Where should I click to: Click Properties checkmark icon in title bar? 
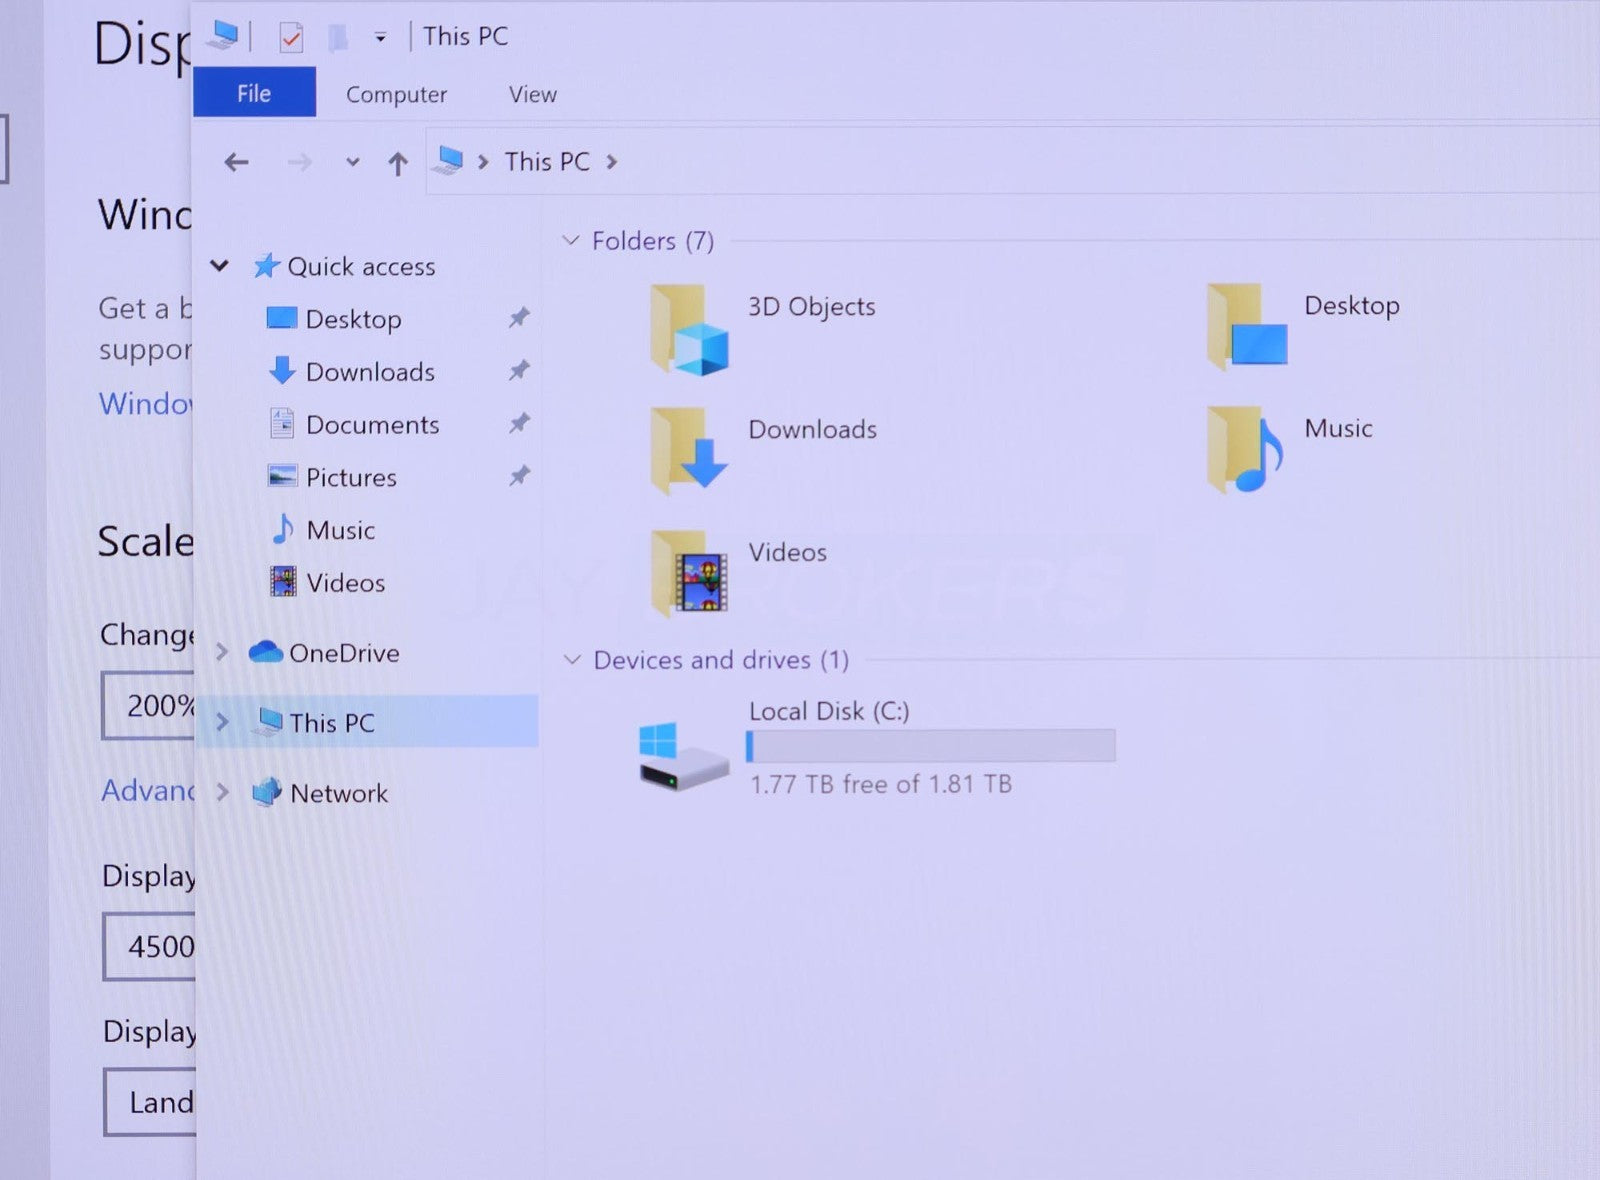(291, 38)
